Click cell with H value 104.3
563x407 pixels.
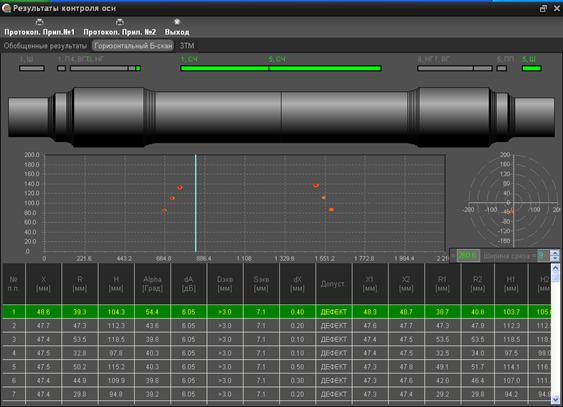(x=116, y=312)
